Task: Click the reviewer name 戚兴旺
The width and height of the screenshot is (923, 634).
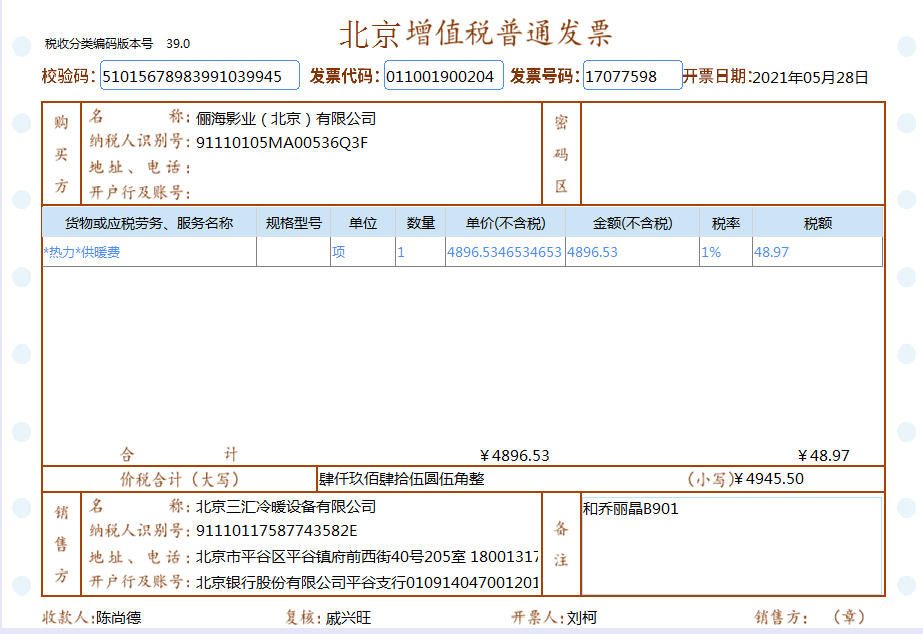Action: pyautogui.click(x=348, y=618)
